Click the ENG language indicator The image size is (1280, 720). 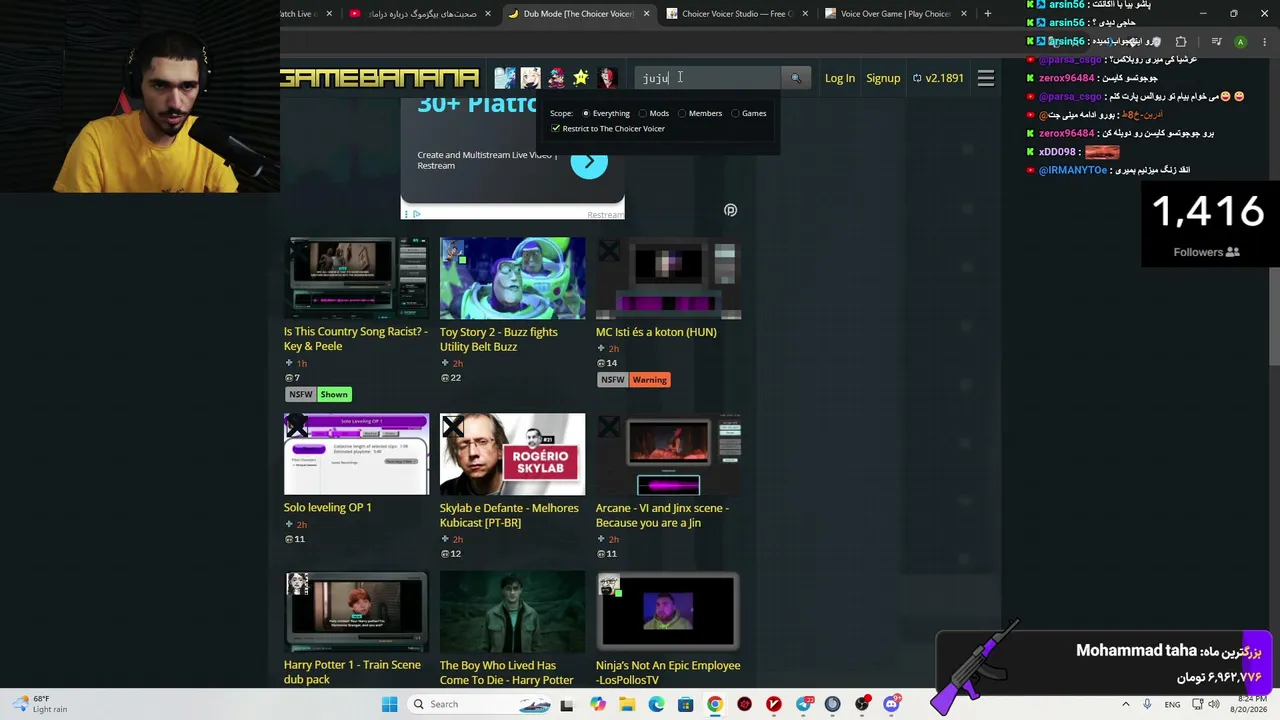[x=1172, y=704]
